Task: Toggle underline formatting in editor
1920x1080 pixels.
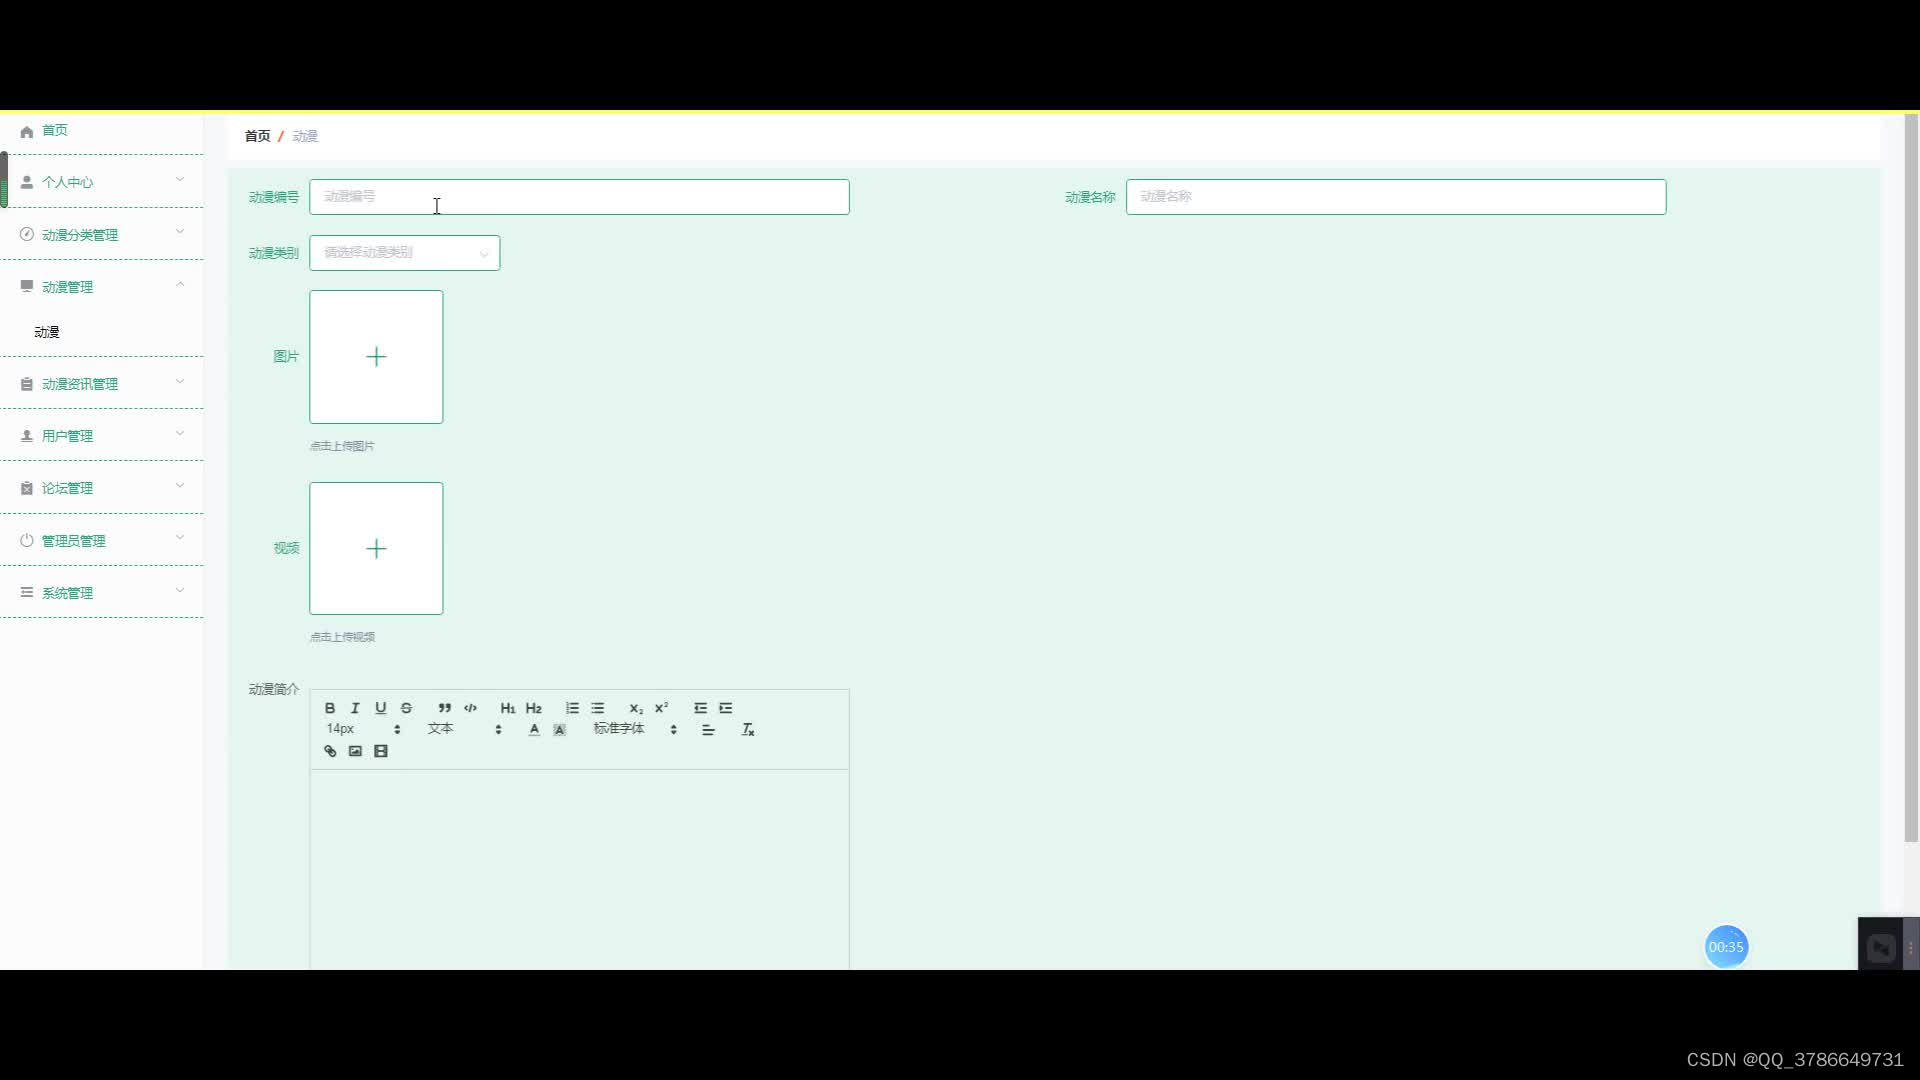Action: [381, 708]
